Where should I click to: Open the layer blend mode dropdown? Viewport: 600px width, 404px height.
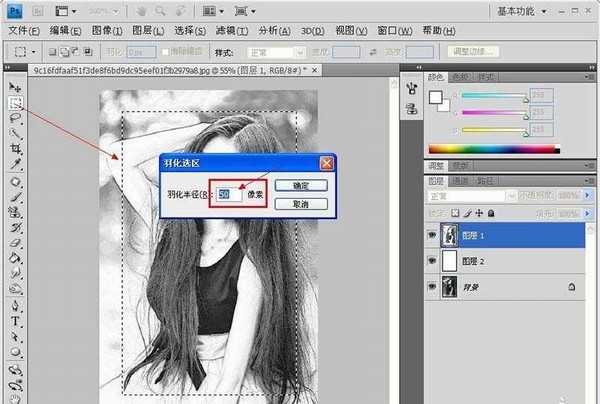[472, 196]
